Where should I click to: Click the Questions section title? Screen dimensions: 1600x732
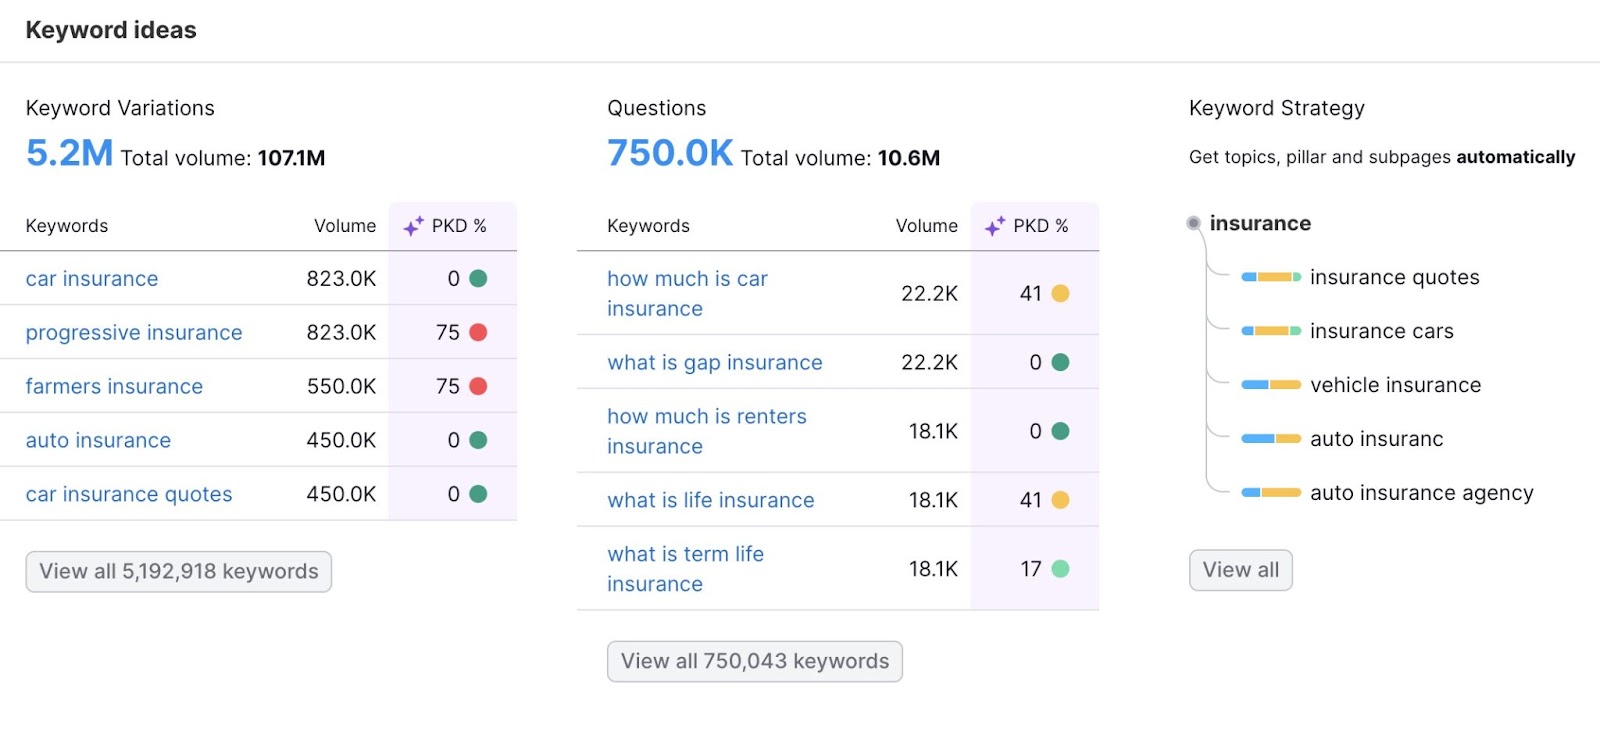pyautogui.click(x=657, y=109)
